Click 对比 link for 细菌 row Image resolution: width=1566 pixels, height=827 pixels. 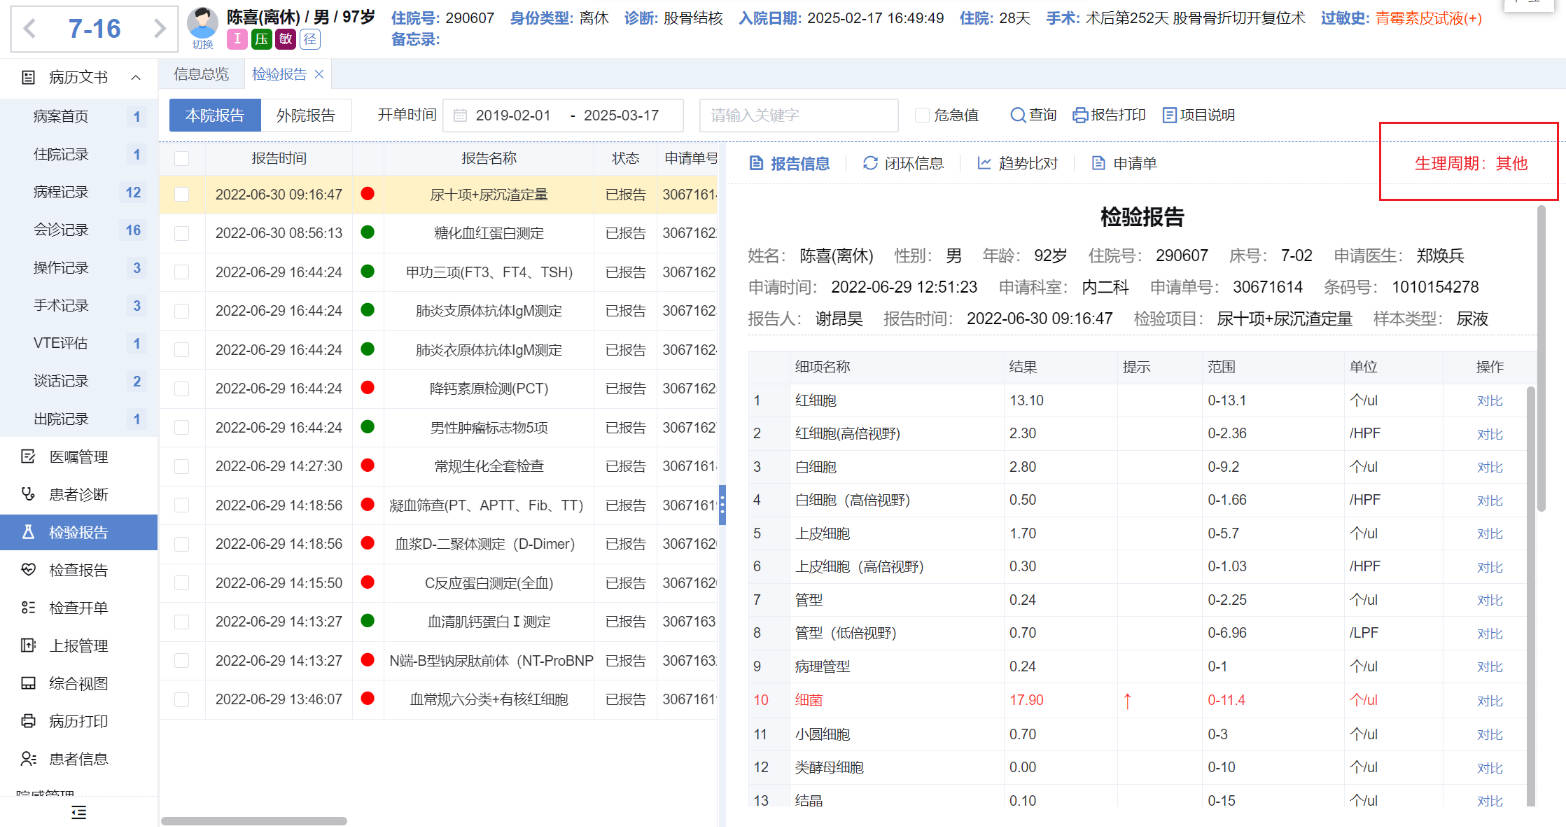(1490, 701)
